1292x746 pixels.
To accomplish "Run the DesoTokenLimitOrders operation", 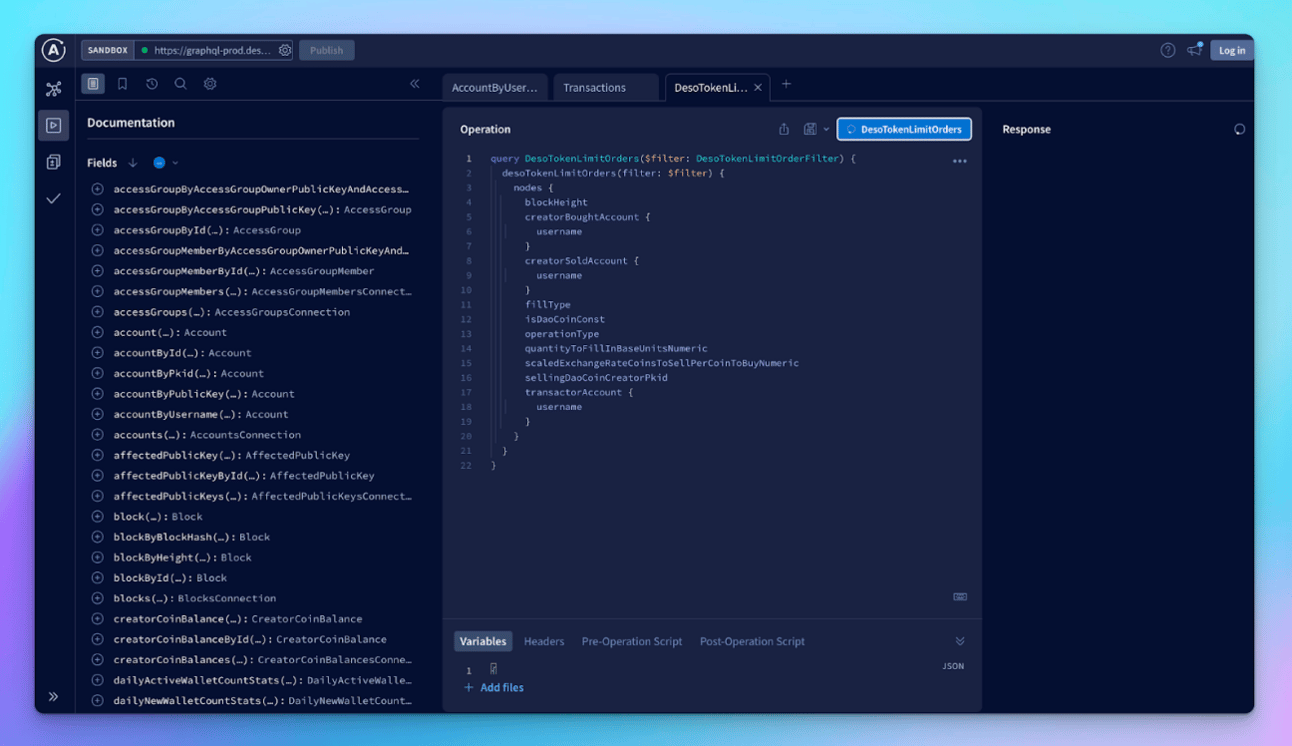I will [x=904, y=129].
